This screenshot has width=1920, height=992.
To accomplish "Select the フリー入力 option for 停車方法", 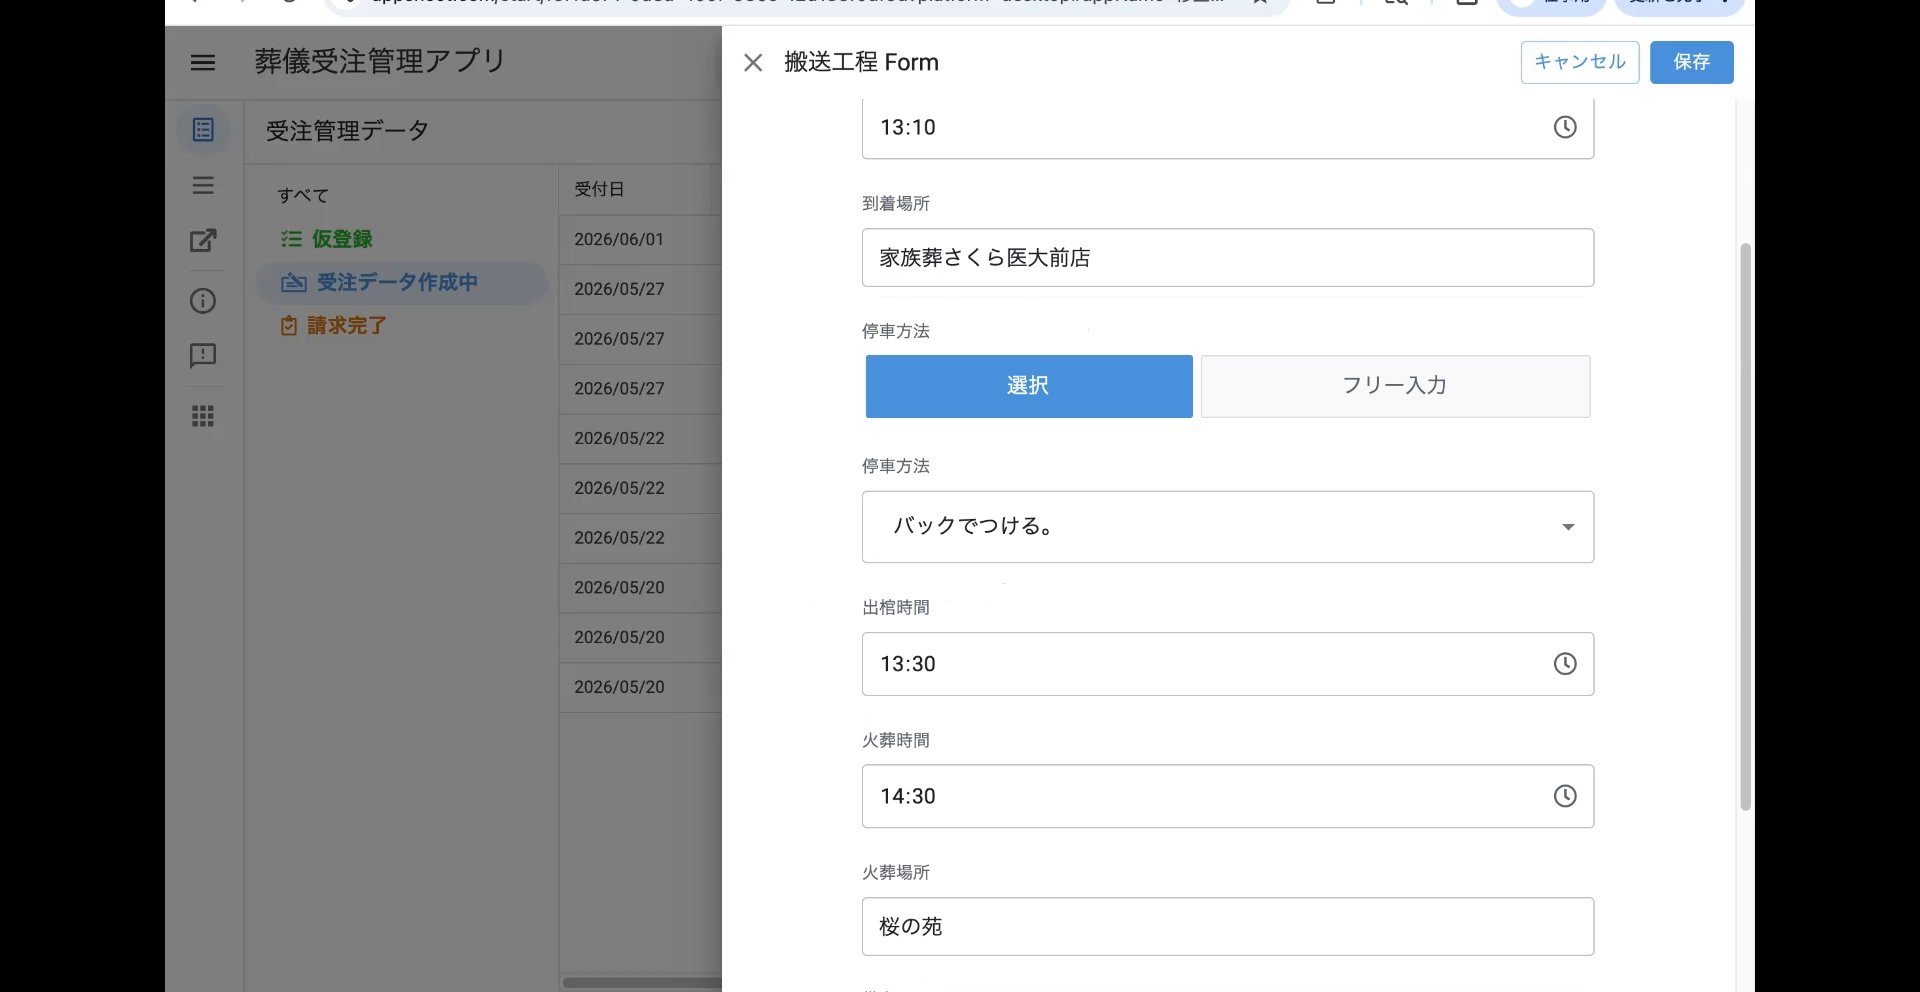I will click(1395, 386).
